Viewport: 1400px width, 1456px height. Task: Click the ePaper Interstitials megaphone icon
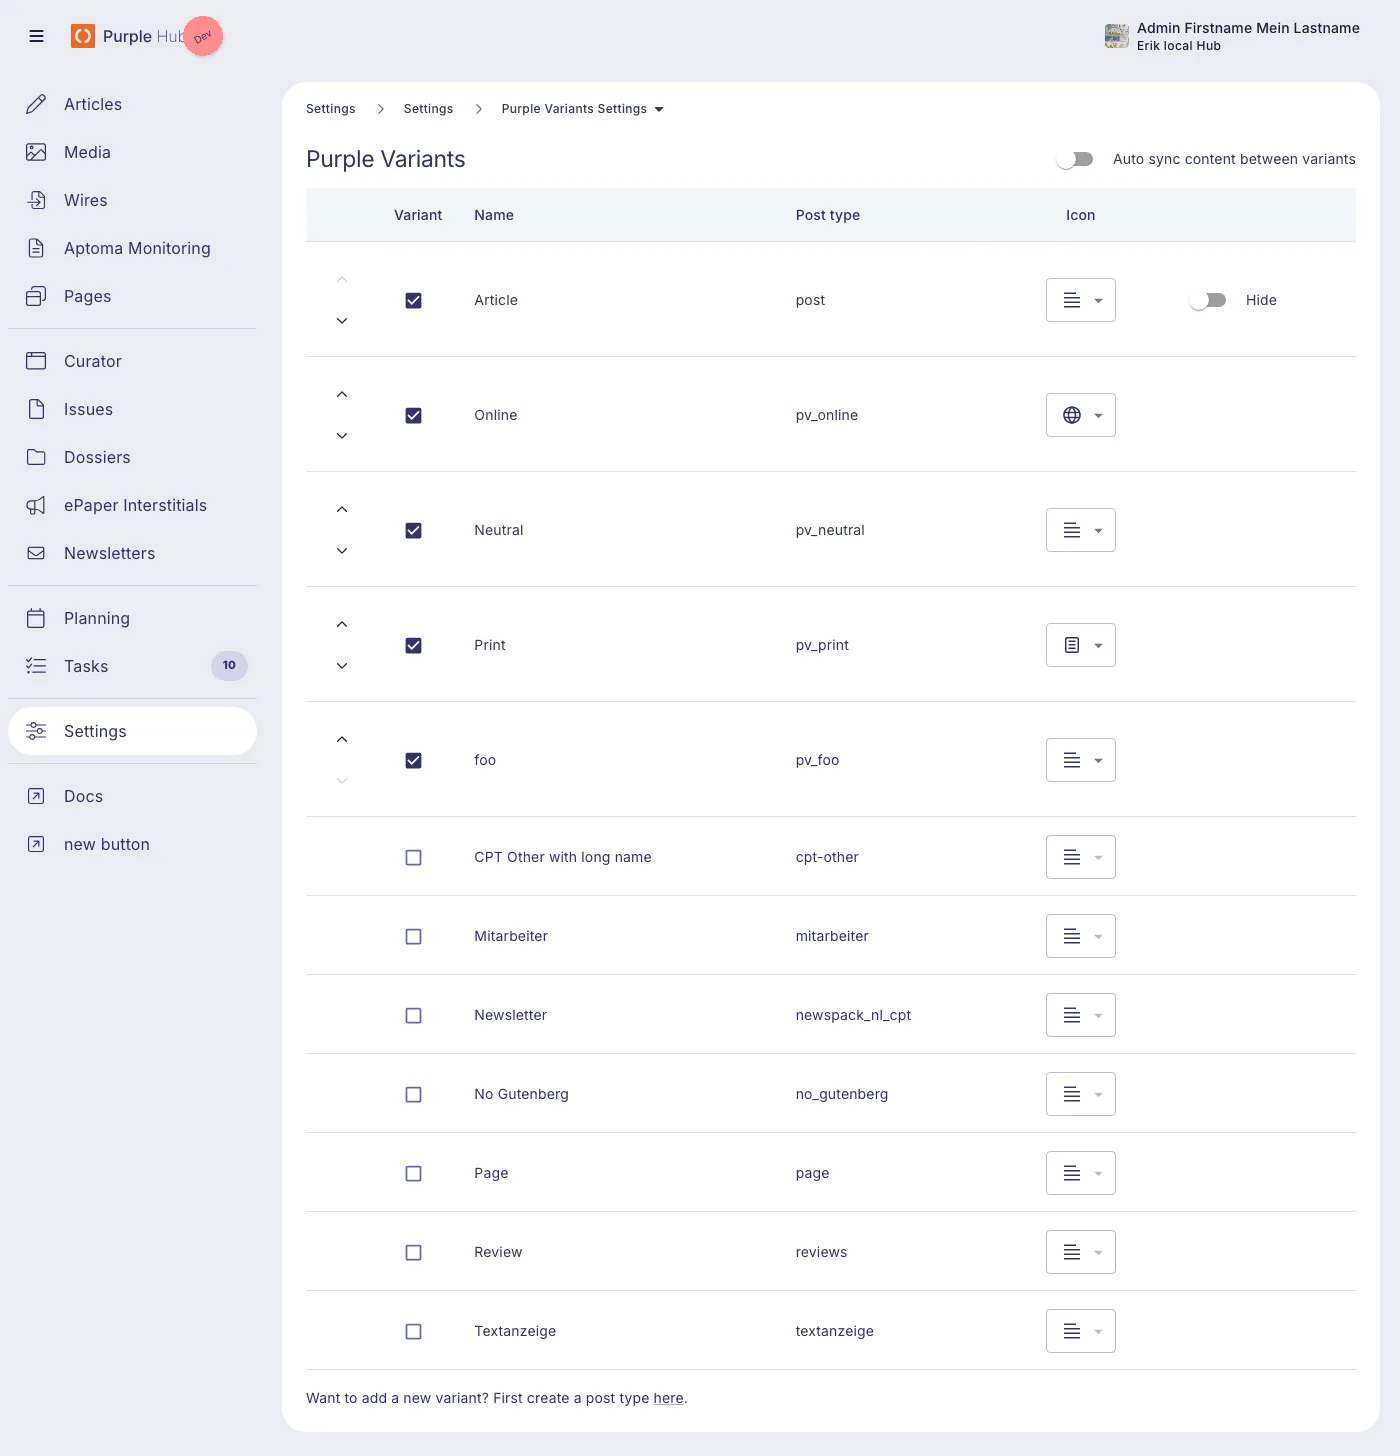[36, 505]
